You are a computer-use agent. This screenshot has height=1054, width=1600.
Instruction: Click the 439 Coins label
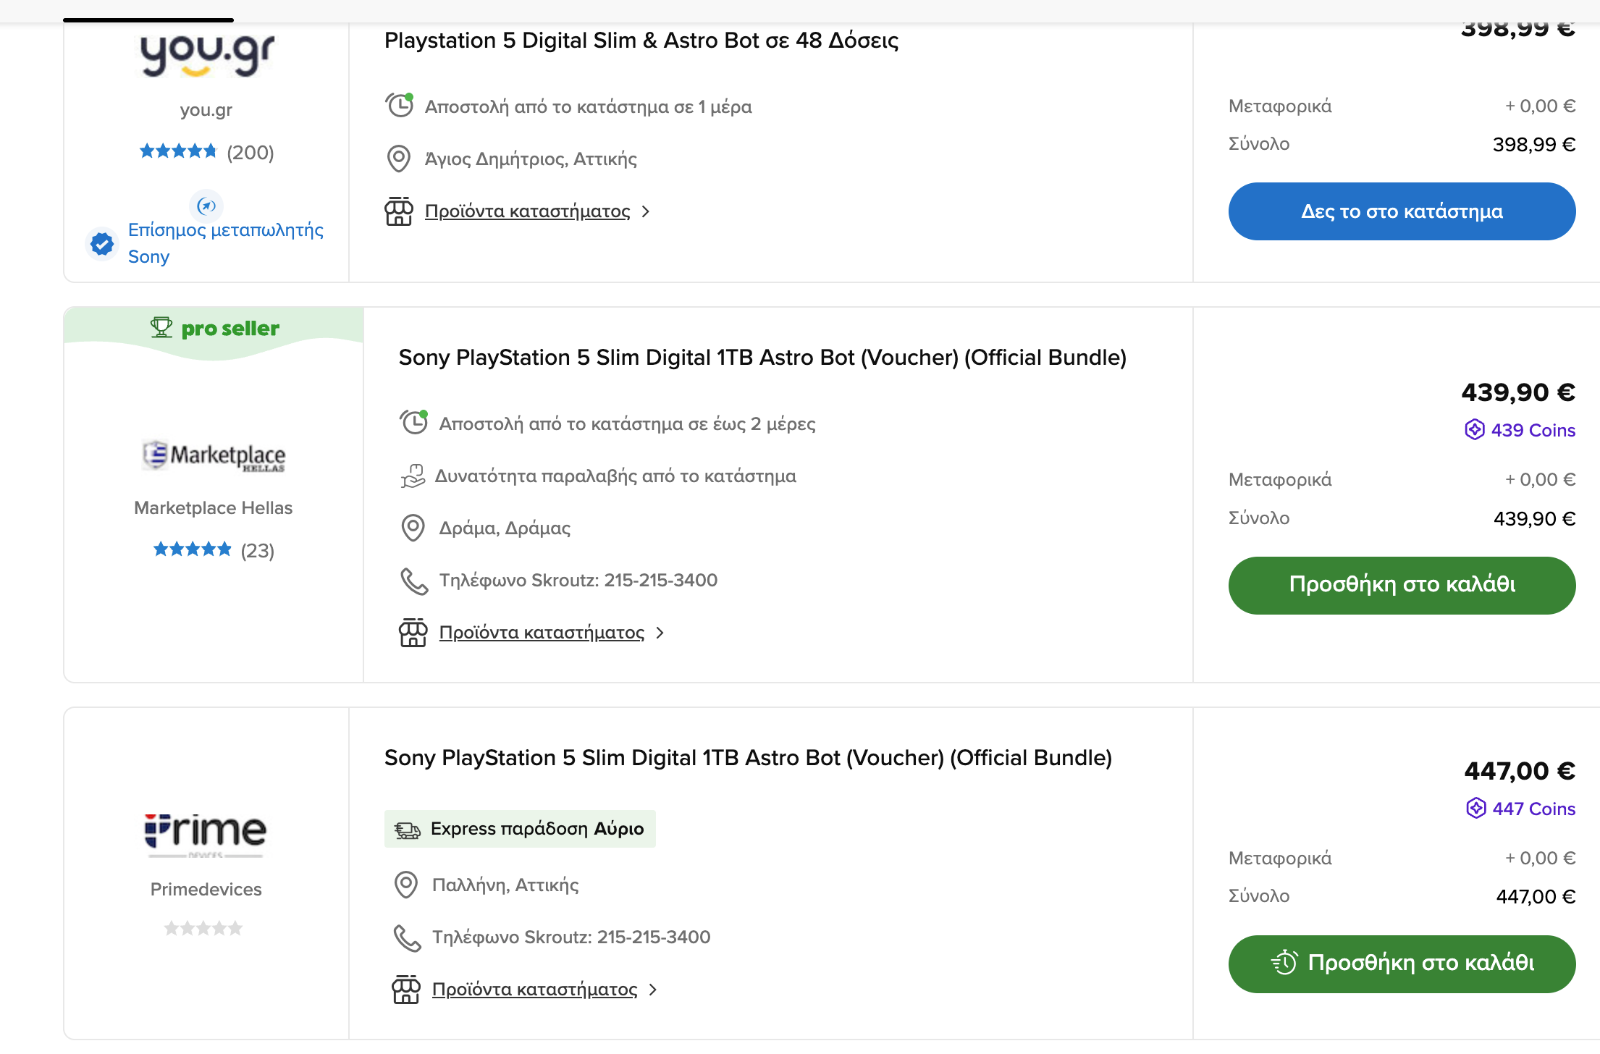1533,430
